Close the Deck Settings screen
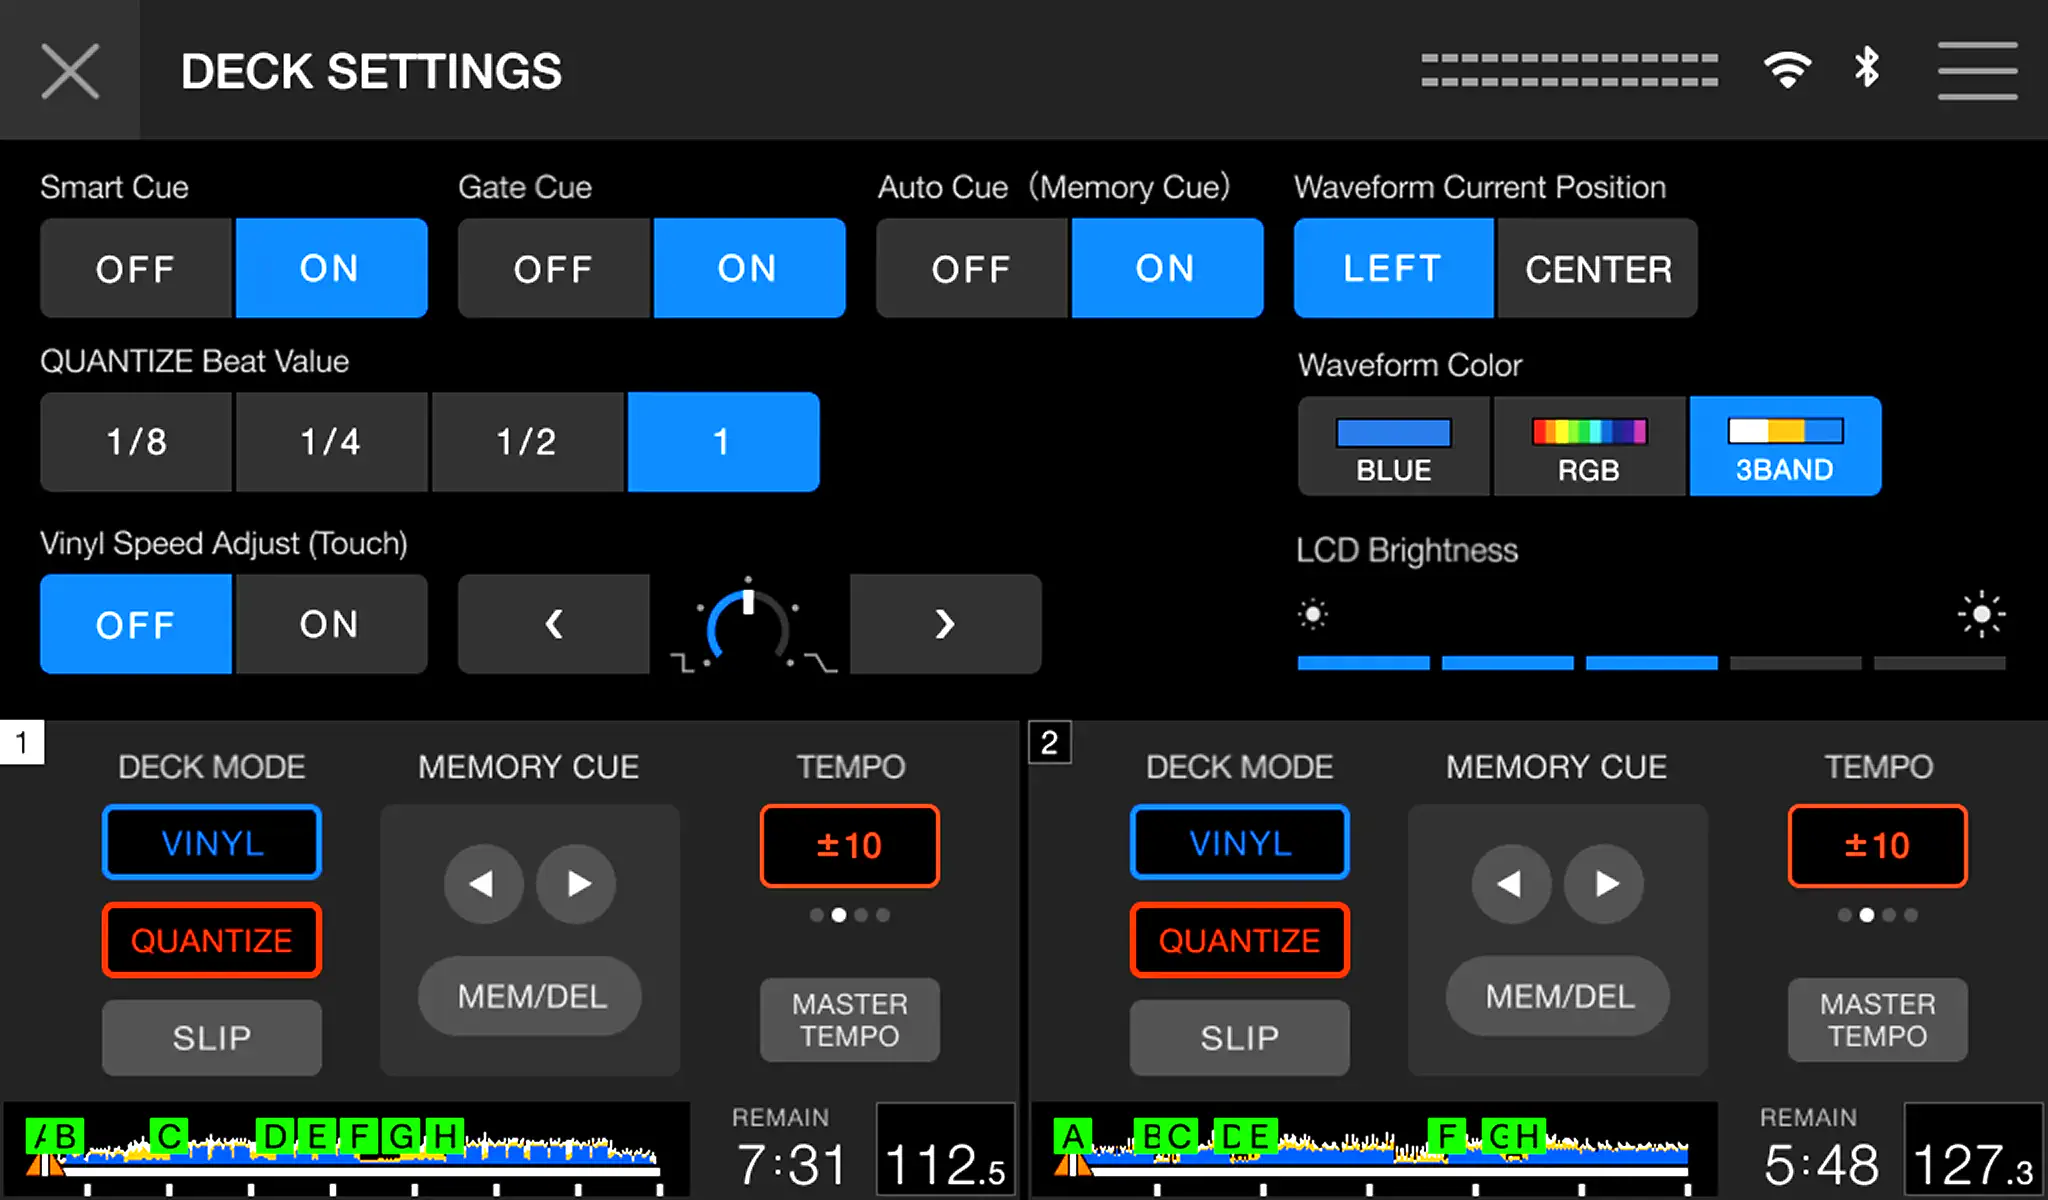Viewport: 2048px width, 1200px height. tap(70, 70)
